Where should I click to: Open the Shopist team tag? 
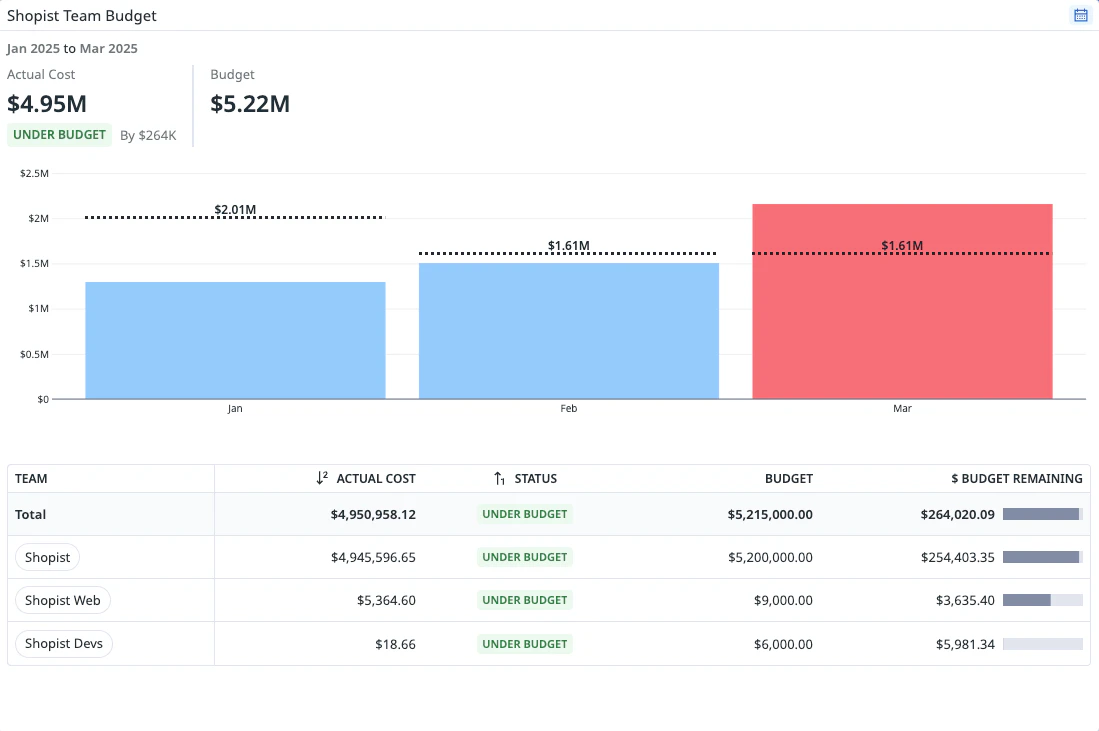click(x=48, y=557)
